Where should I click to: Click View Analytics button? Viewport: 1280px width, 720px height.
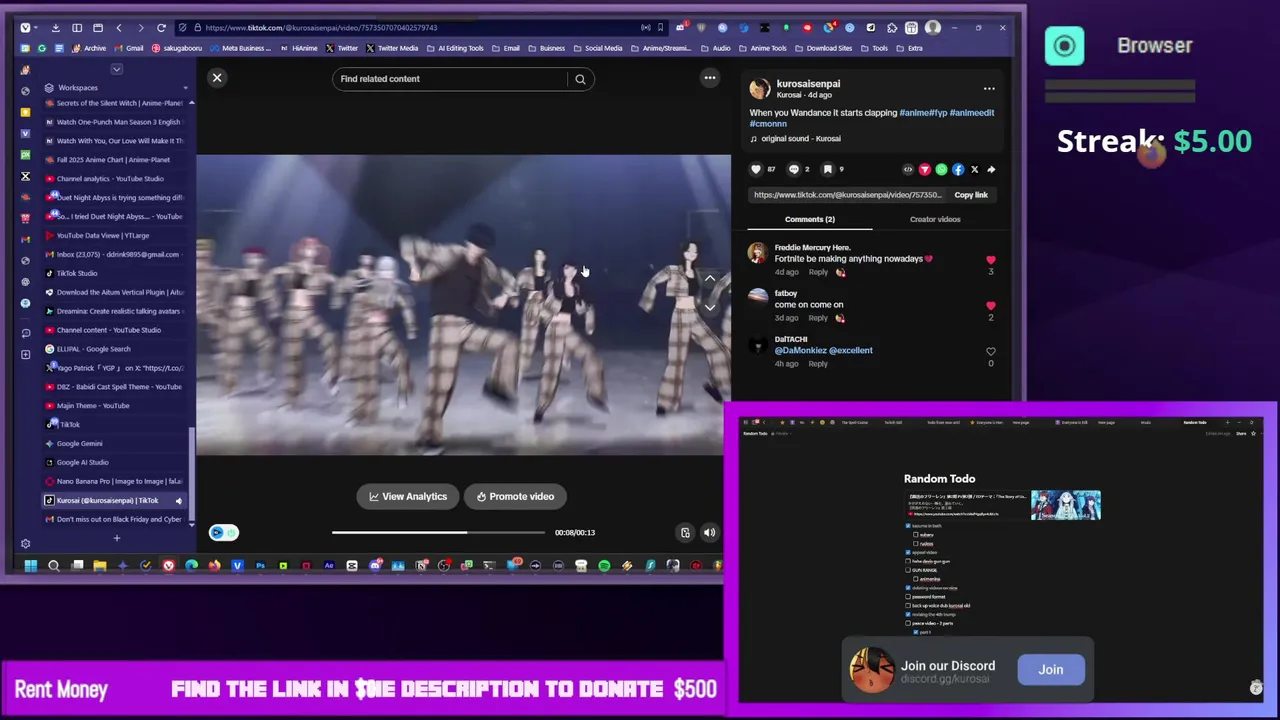[408, 497]
